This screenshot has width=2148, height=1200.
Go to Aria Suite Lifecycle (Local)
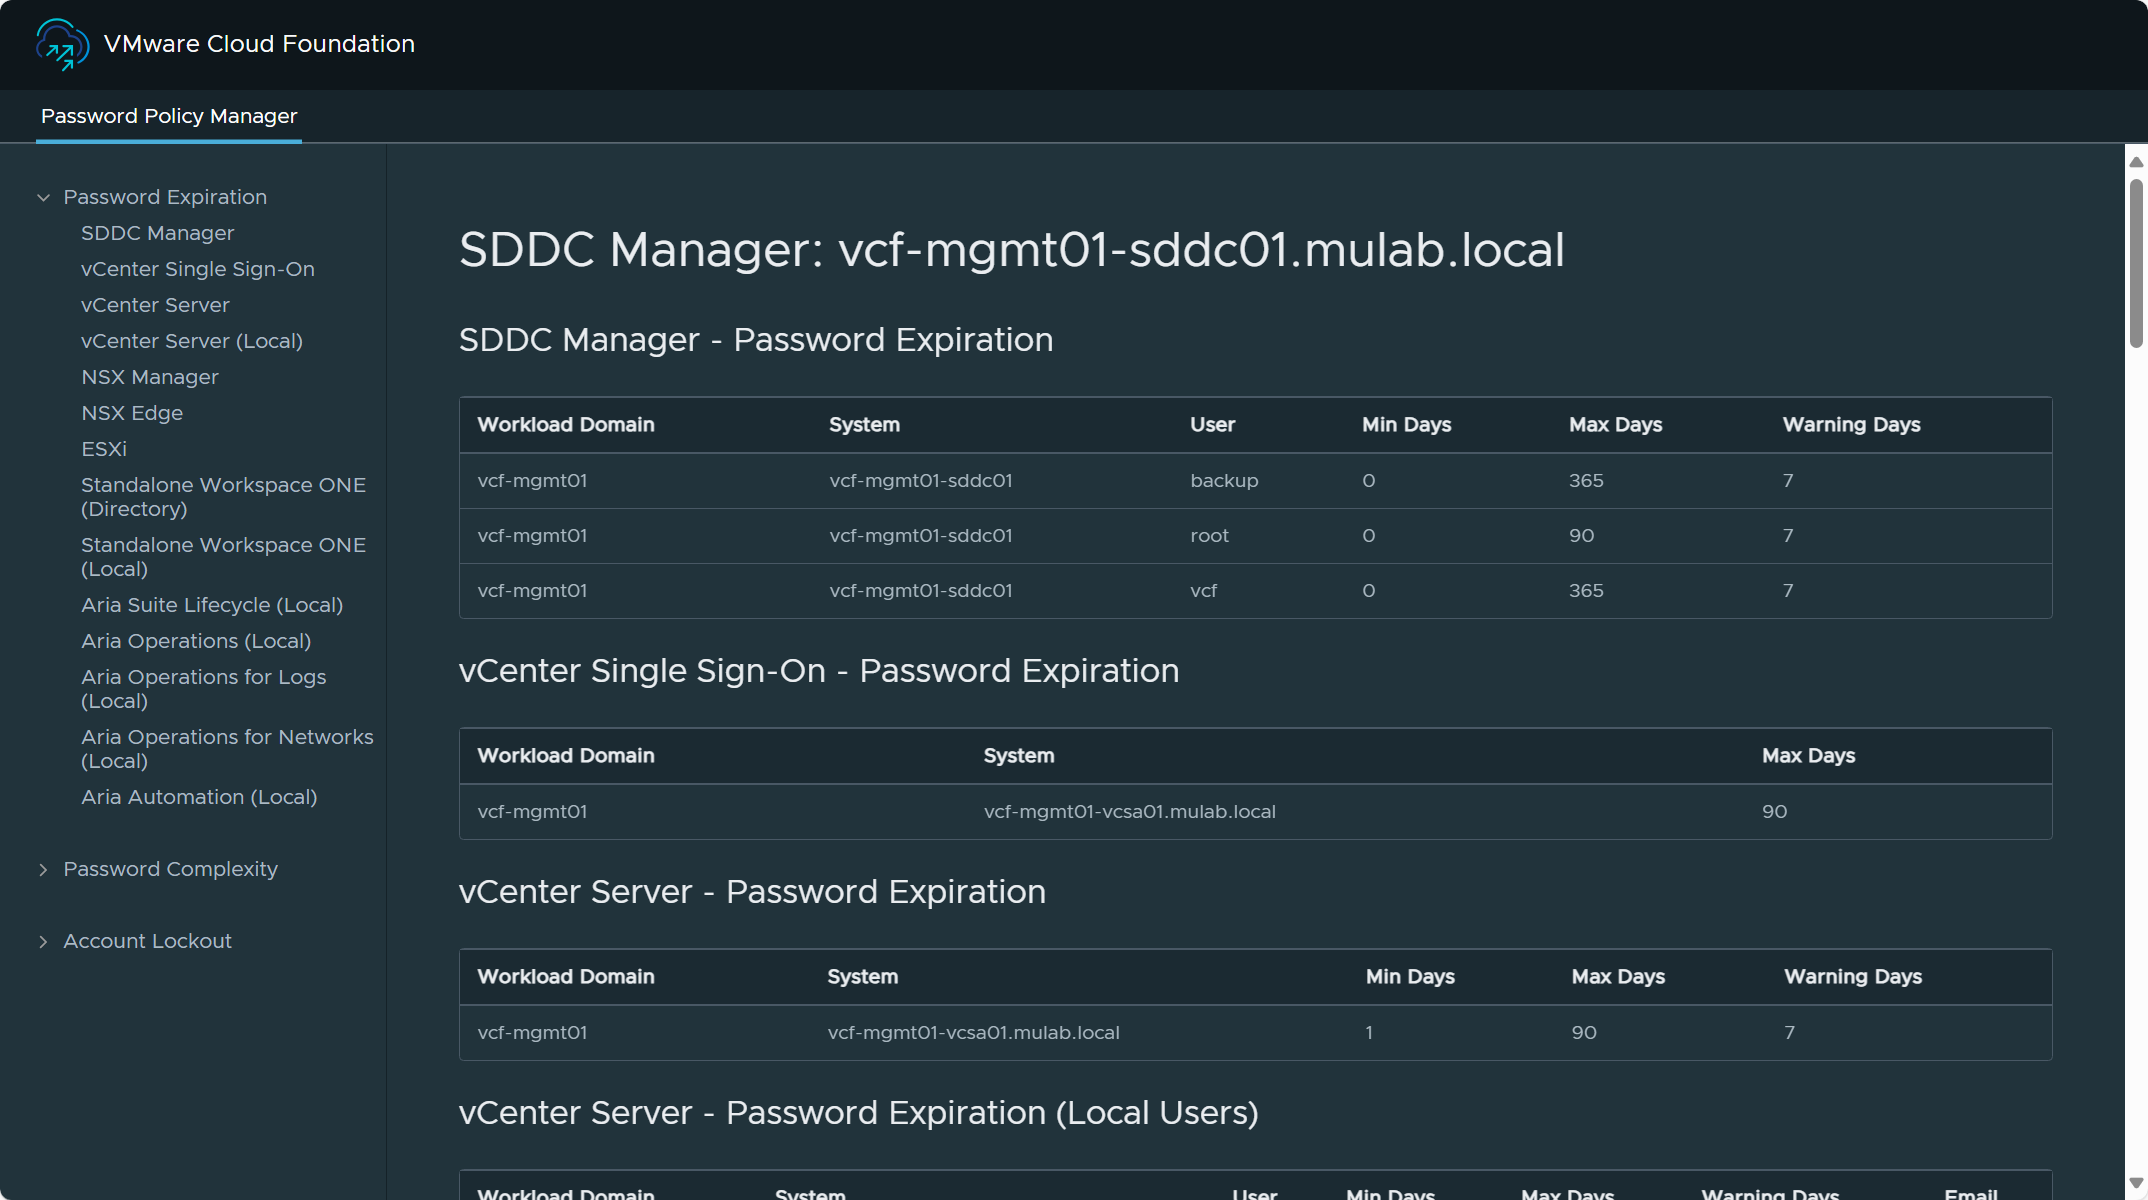coord(211,605)
